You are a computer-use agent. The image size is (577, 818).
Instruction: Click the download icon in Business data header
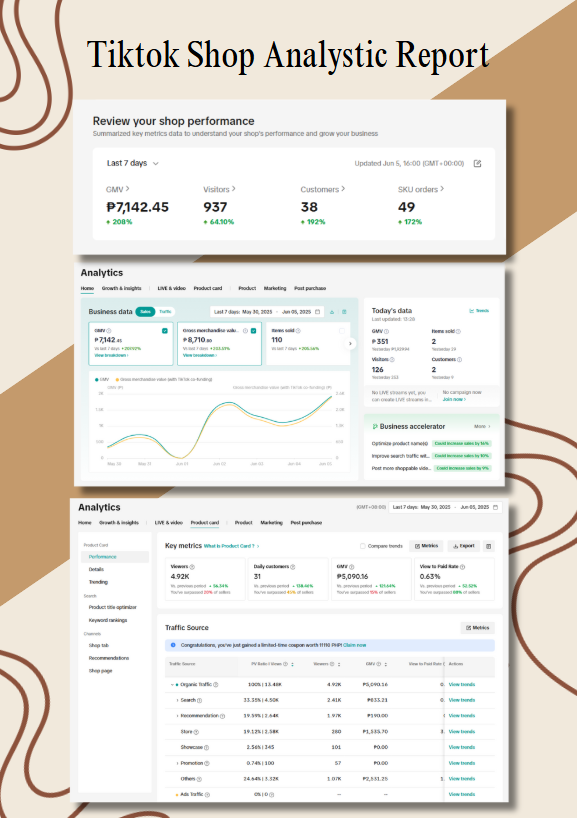(332, 312)
